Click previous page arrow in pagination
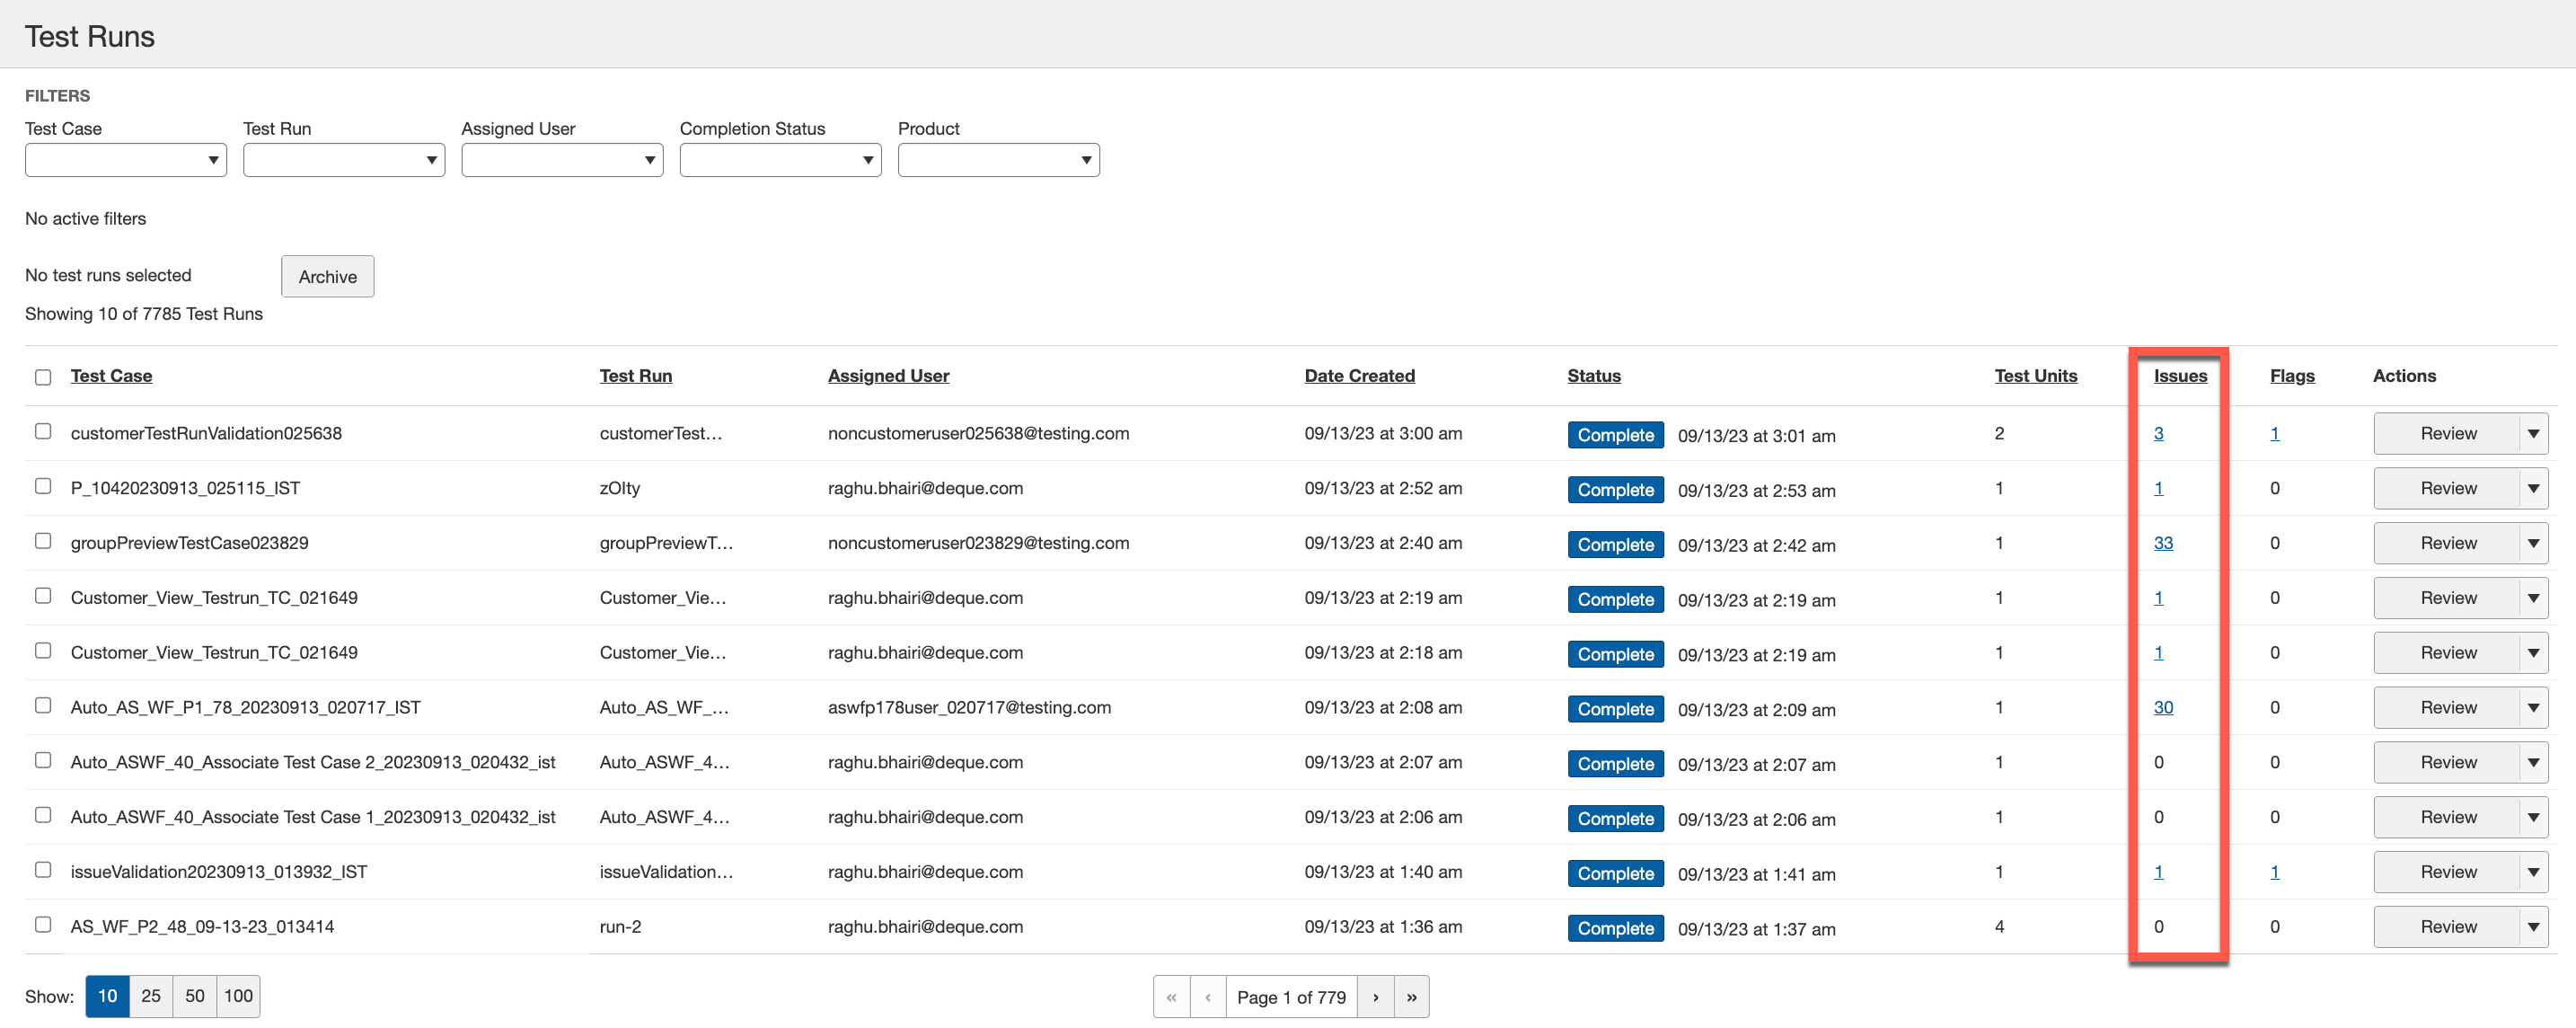This screenshot has width=2576, height=1028. pyautogui.click(x=1207, y=997)
